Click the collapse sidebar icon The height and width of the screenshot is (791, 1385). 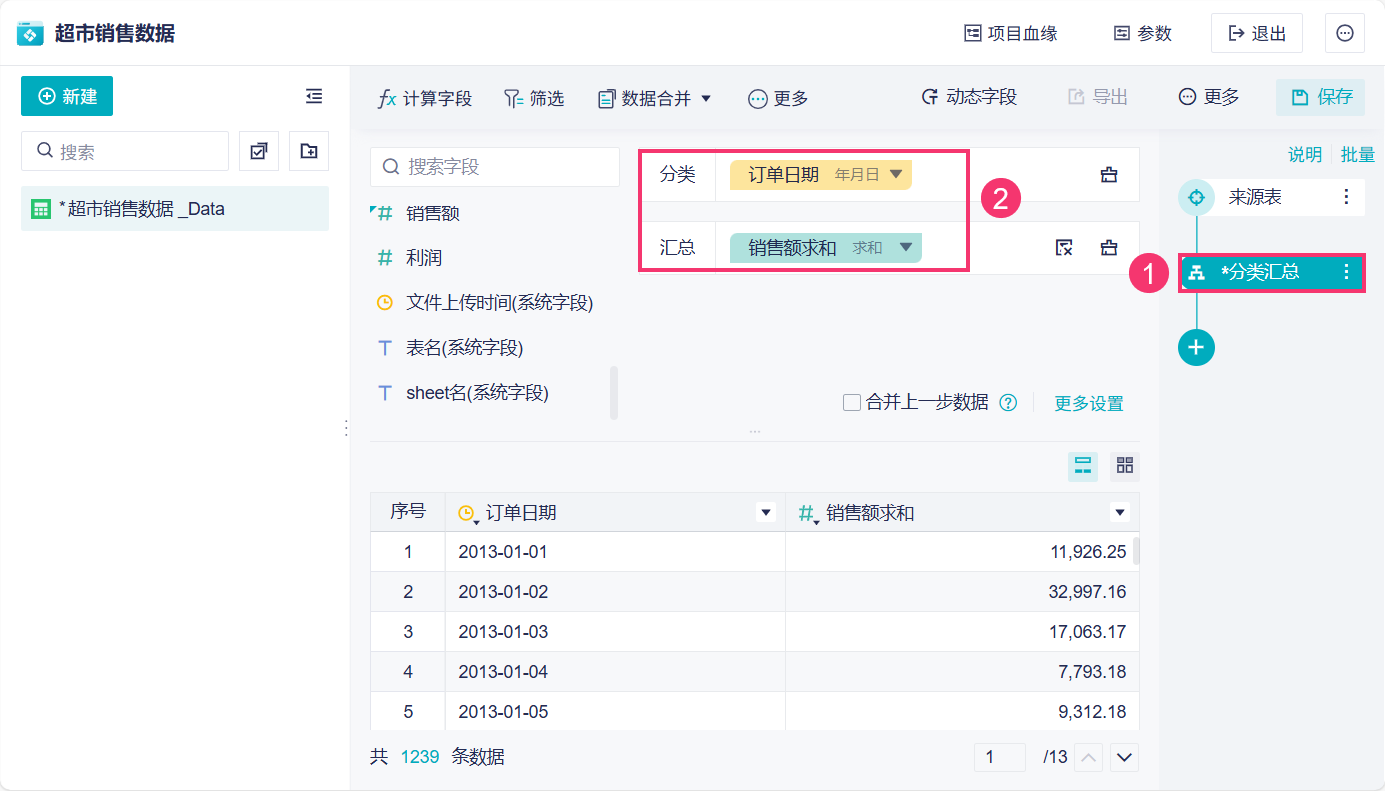[x=314, y=96]
